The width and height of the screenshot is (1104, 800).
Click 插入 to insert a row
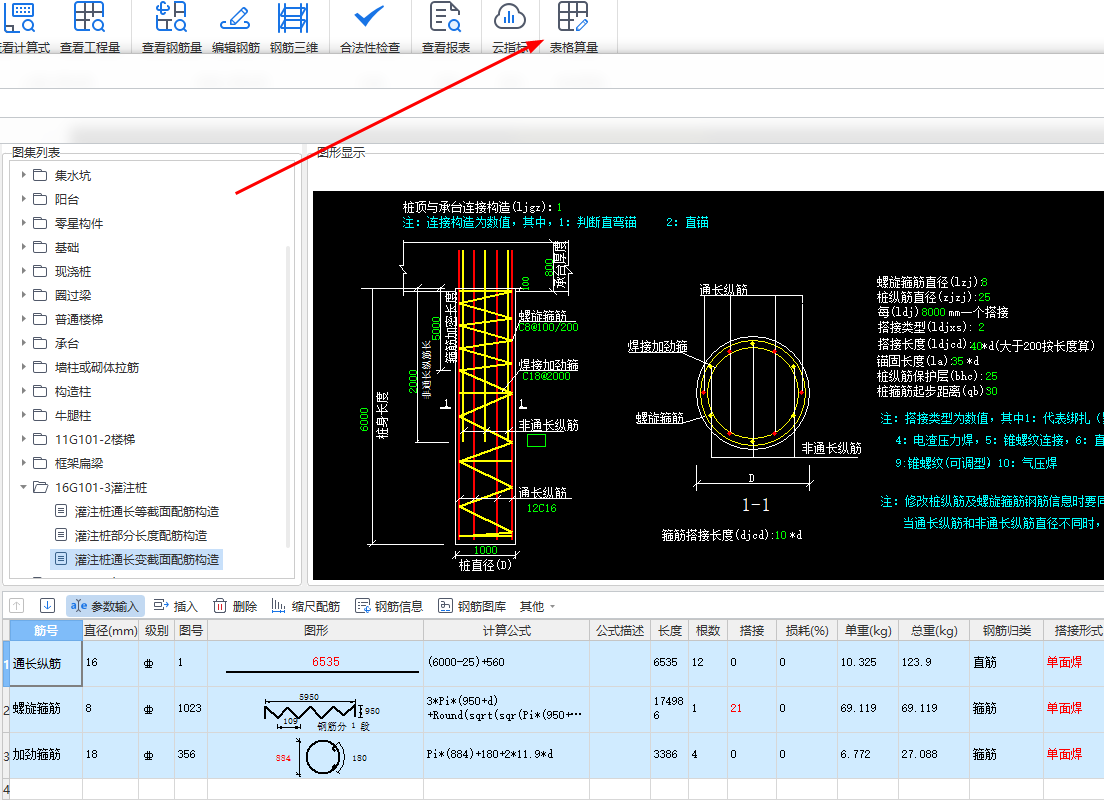[x=175, y=606]
